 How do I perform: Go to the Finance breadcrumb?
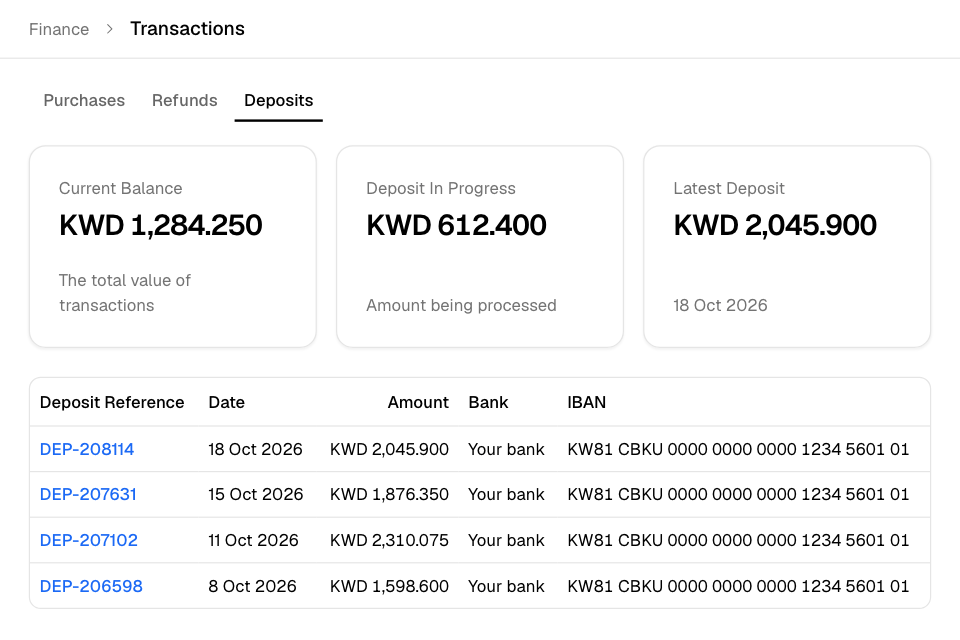point(59,29)
